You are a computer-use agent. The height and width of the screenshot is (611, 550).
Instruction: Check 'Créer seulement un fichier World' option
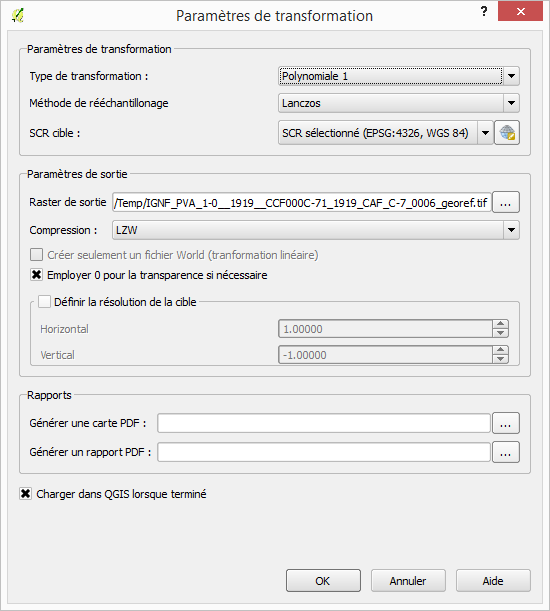37,255
